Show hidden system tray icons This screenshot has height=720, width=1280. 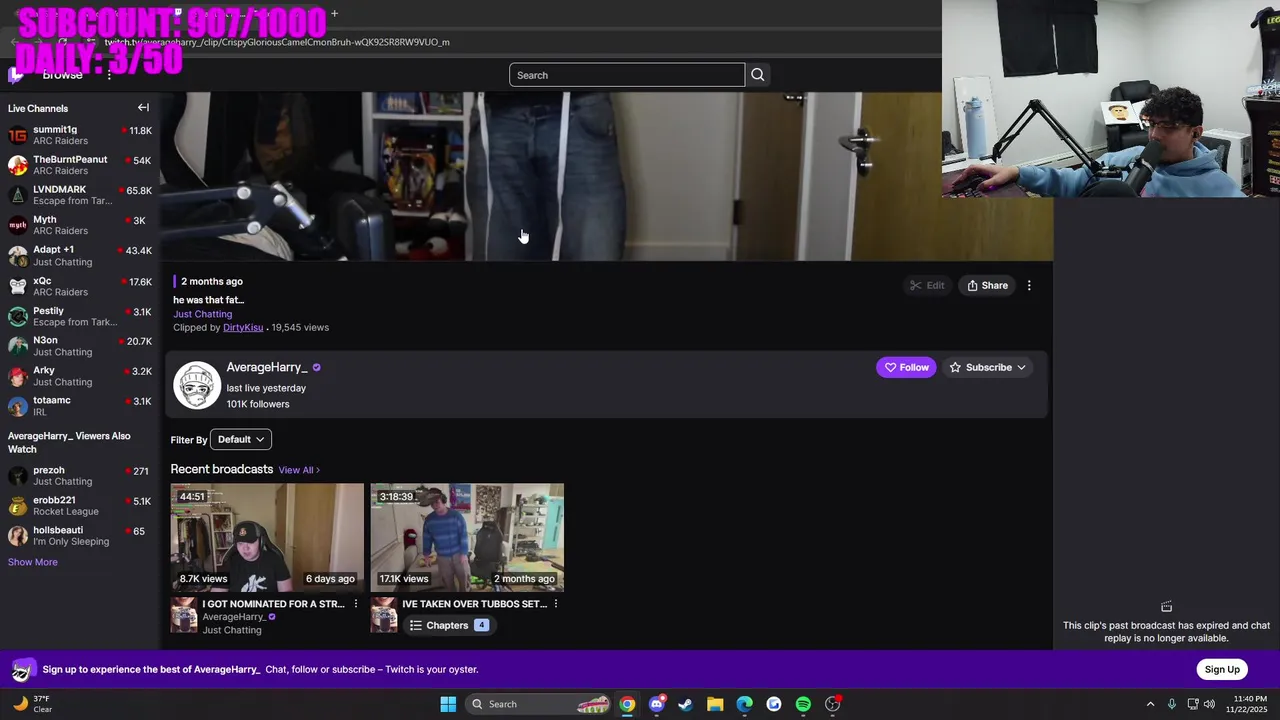point(1150,704)
